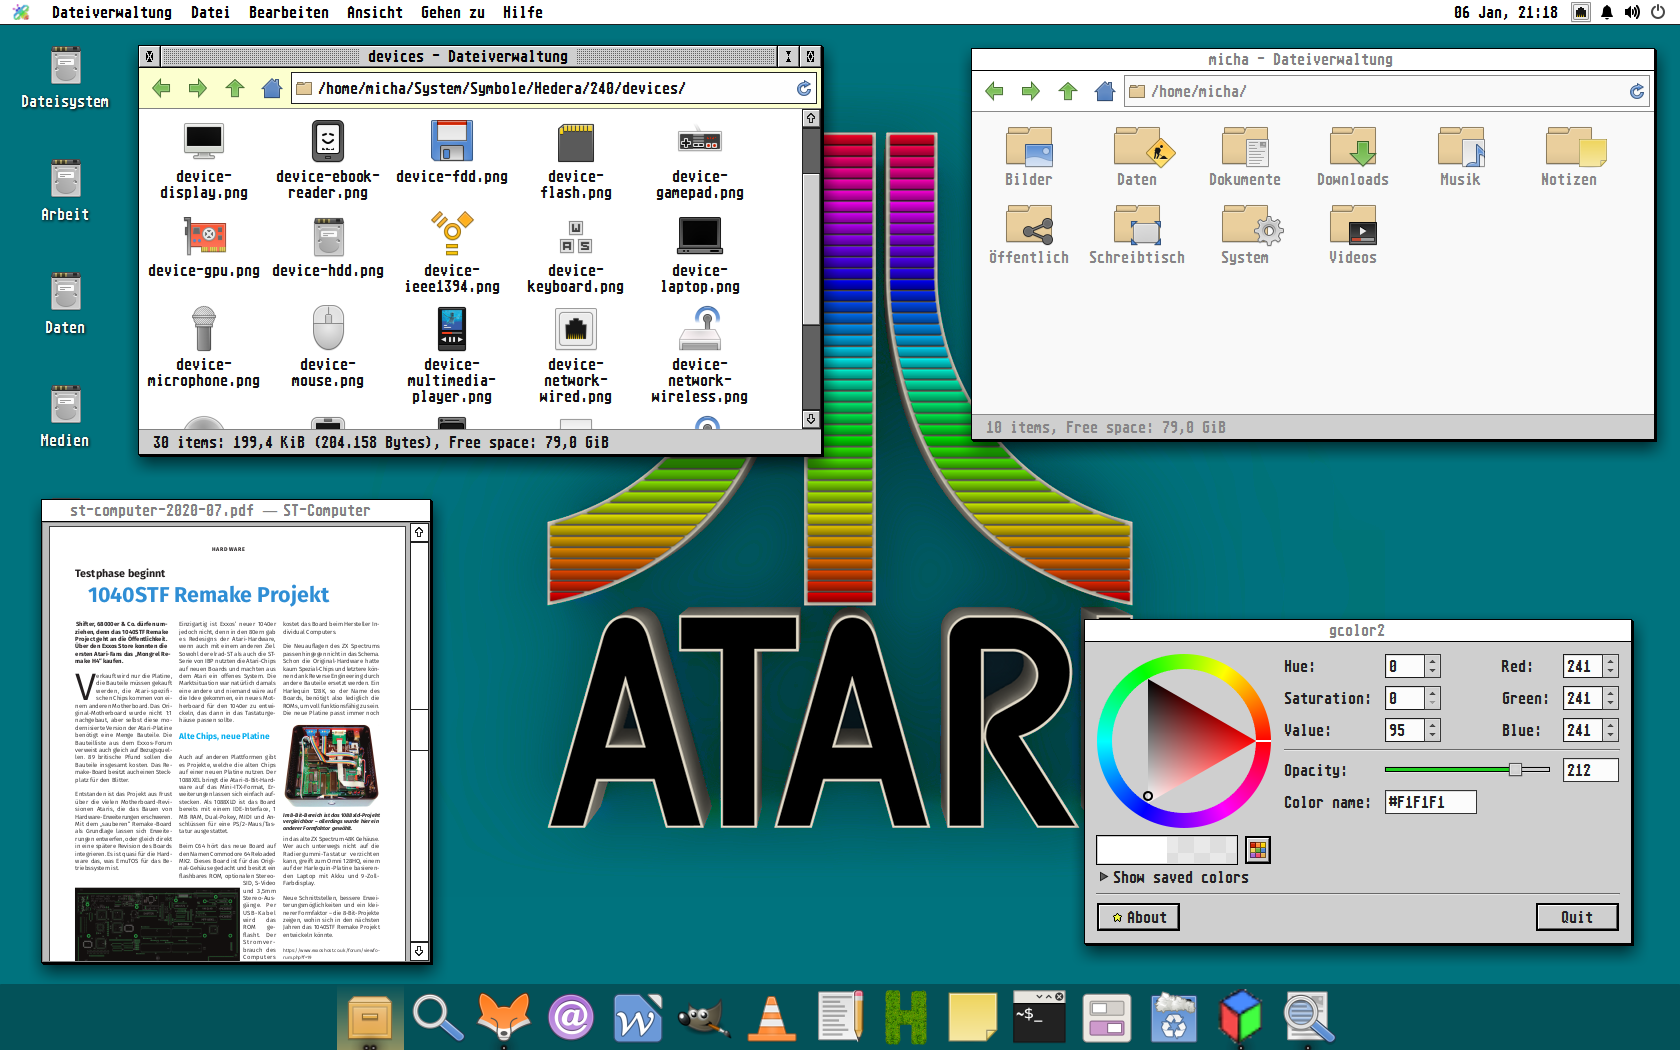1680x1050 pixels.
Task: Select device-flash.png file
Action: [576, 161]
